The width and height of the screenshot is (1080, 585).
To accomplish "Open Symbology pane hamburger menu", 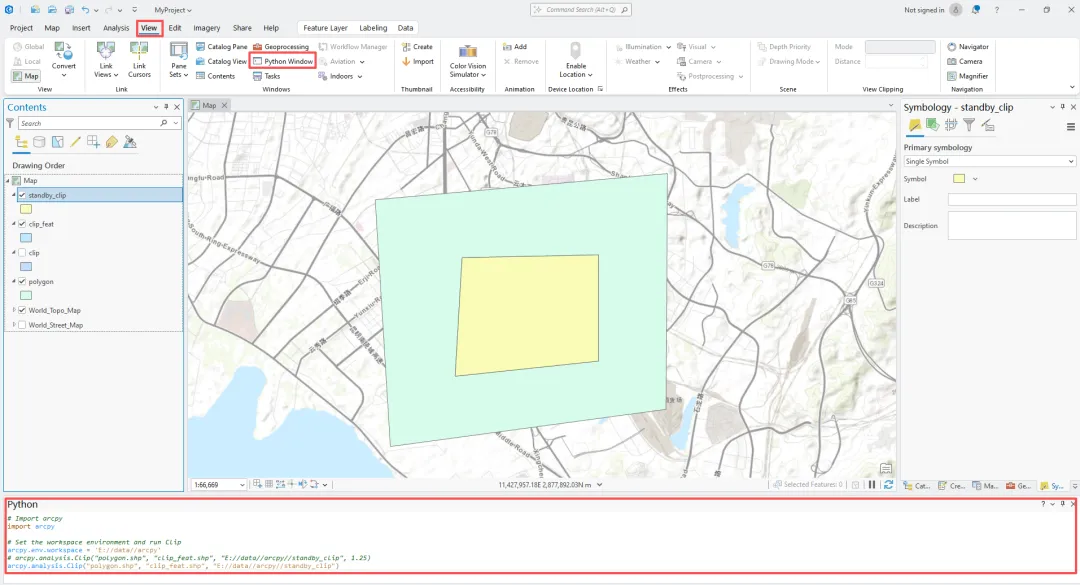I will coord(1070,127).
